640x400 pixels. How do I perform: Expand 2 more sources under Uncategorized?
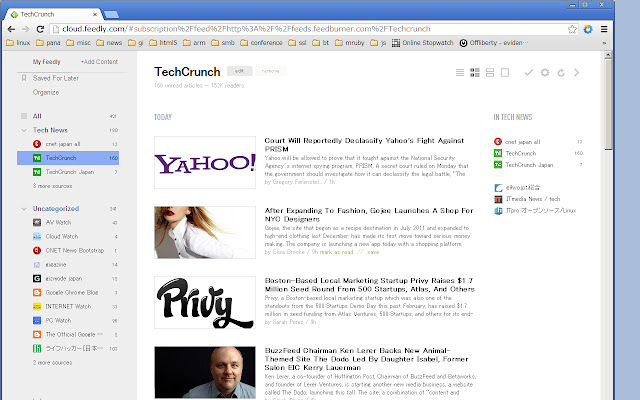tap(52, 362)
